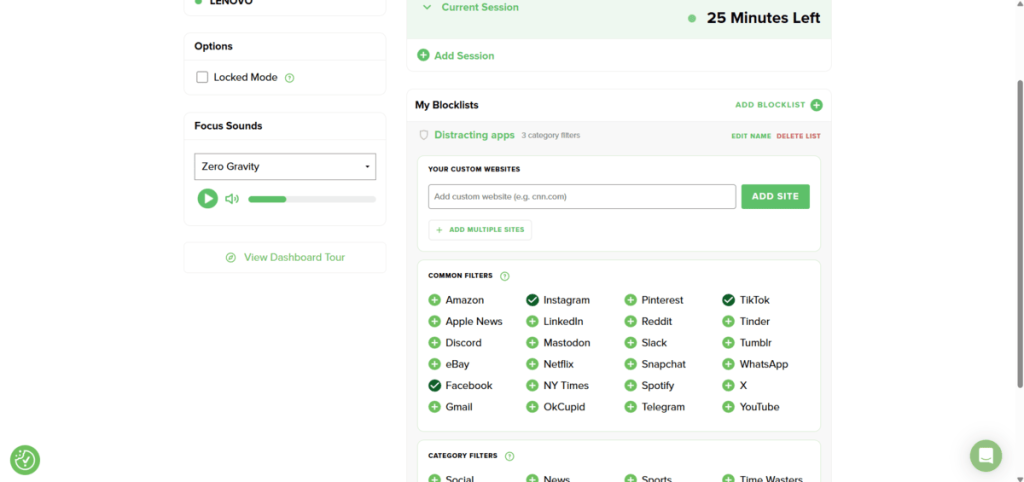Click the plus icon beside Mastodon
This screenshot has width=1024, height=482.
pyautogui.click(x=532, y=343)
